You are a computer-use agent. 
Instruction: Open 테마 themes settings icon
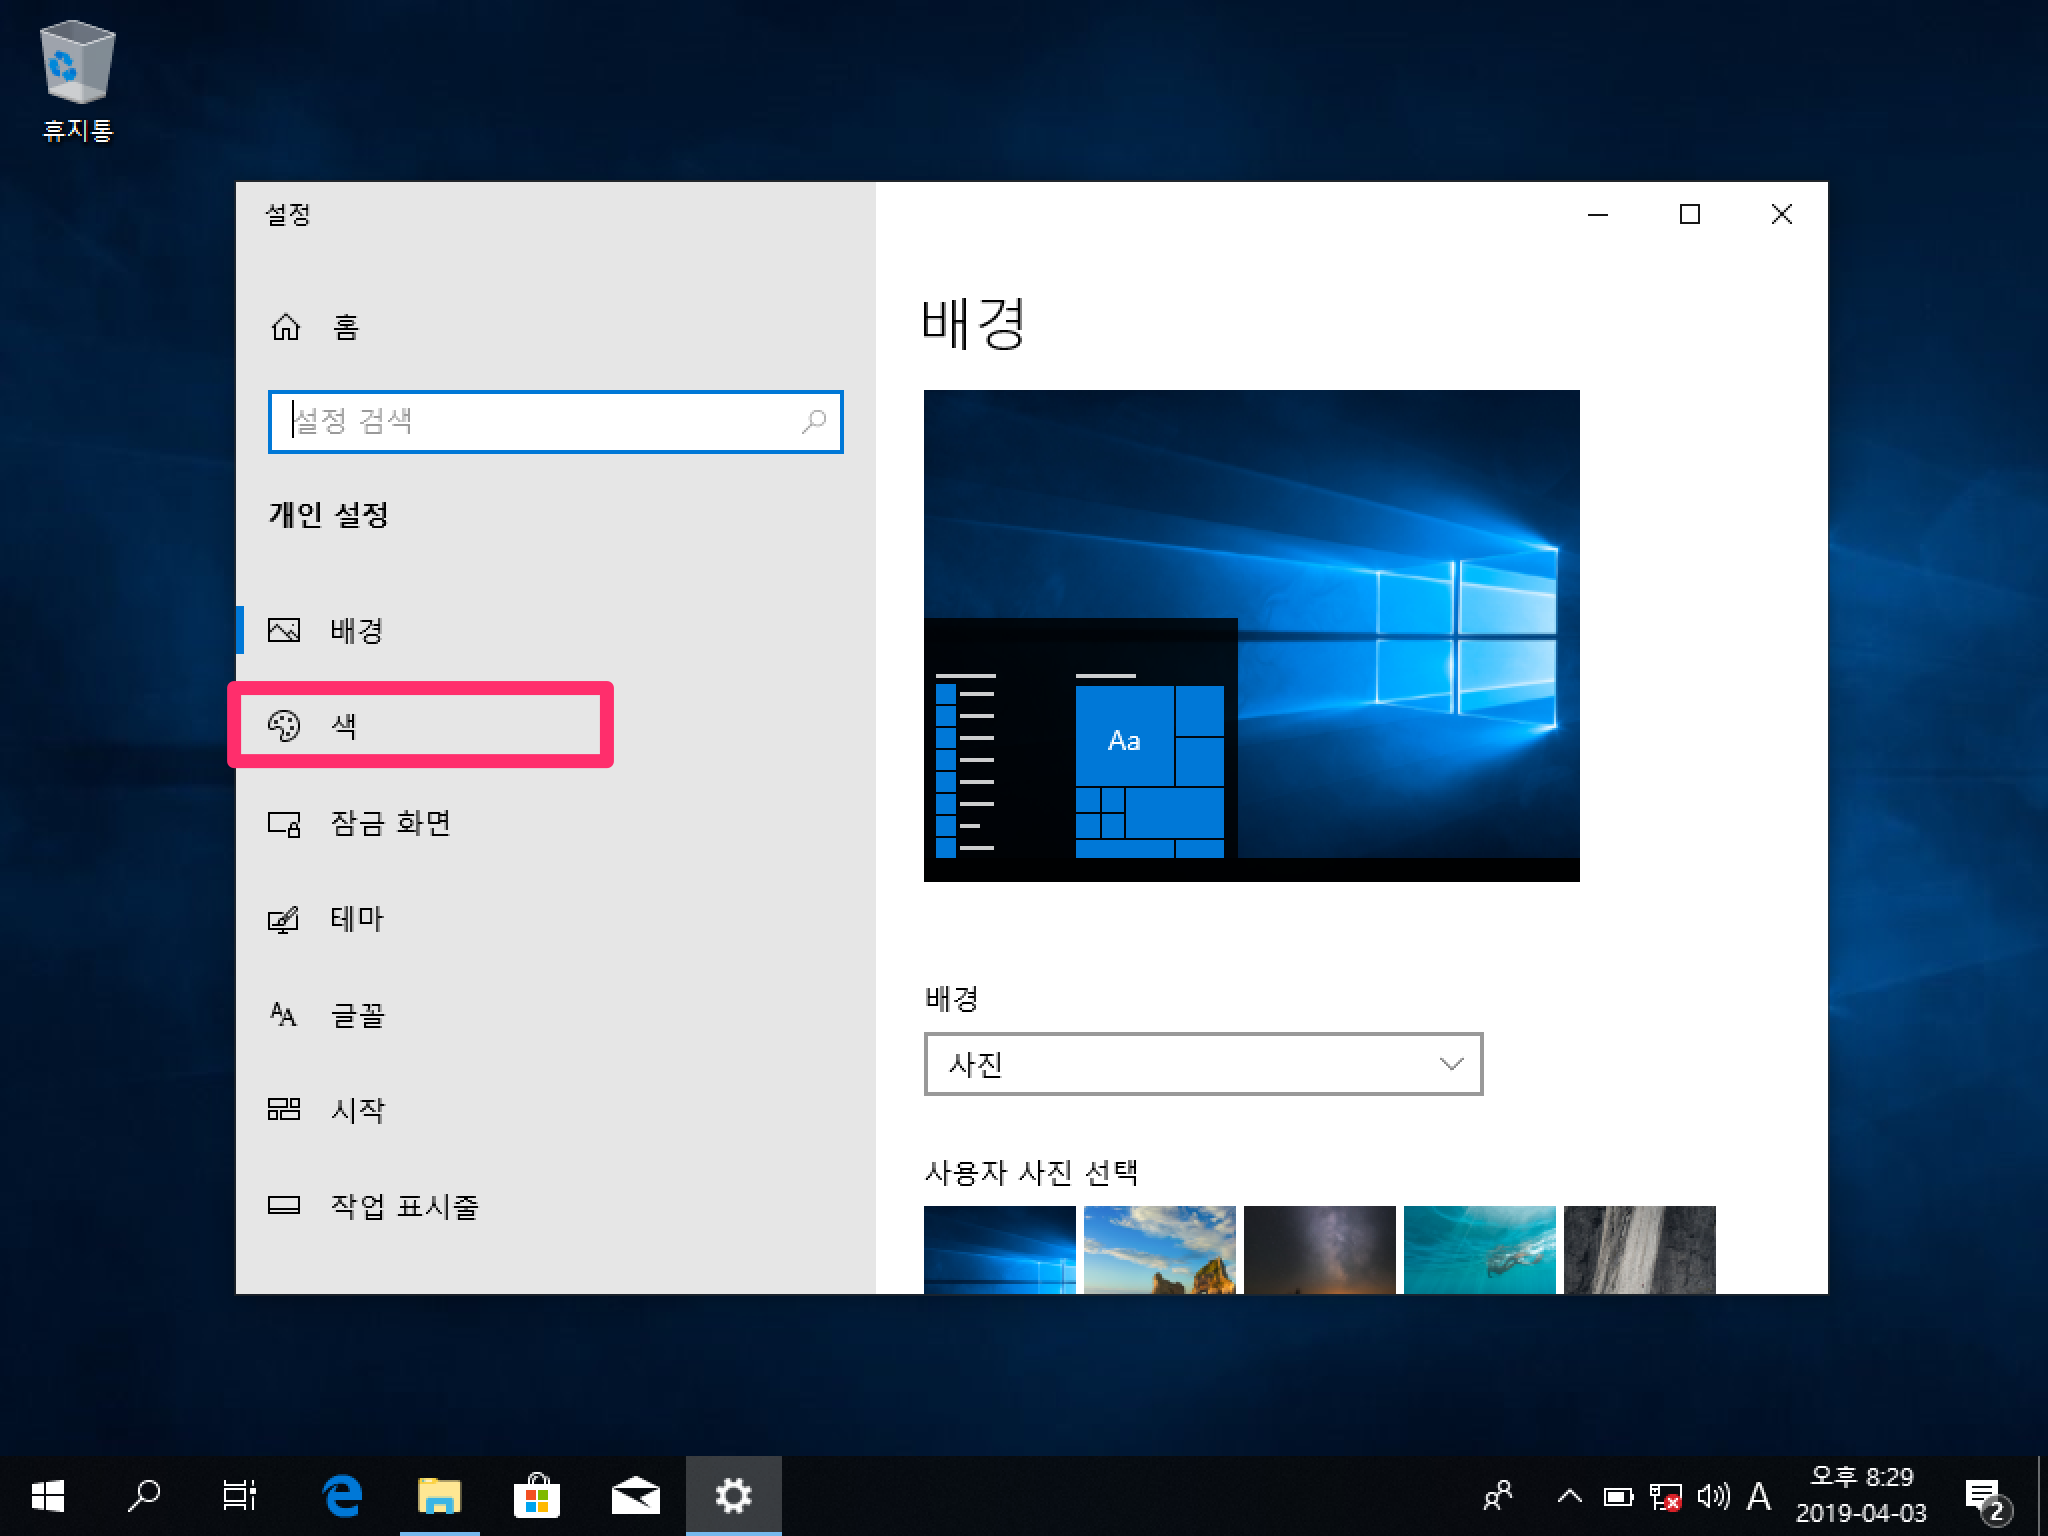[x=284, y=919]
